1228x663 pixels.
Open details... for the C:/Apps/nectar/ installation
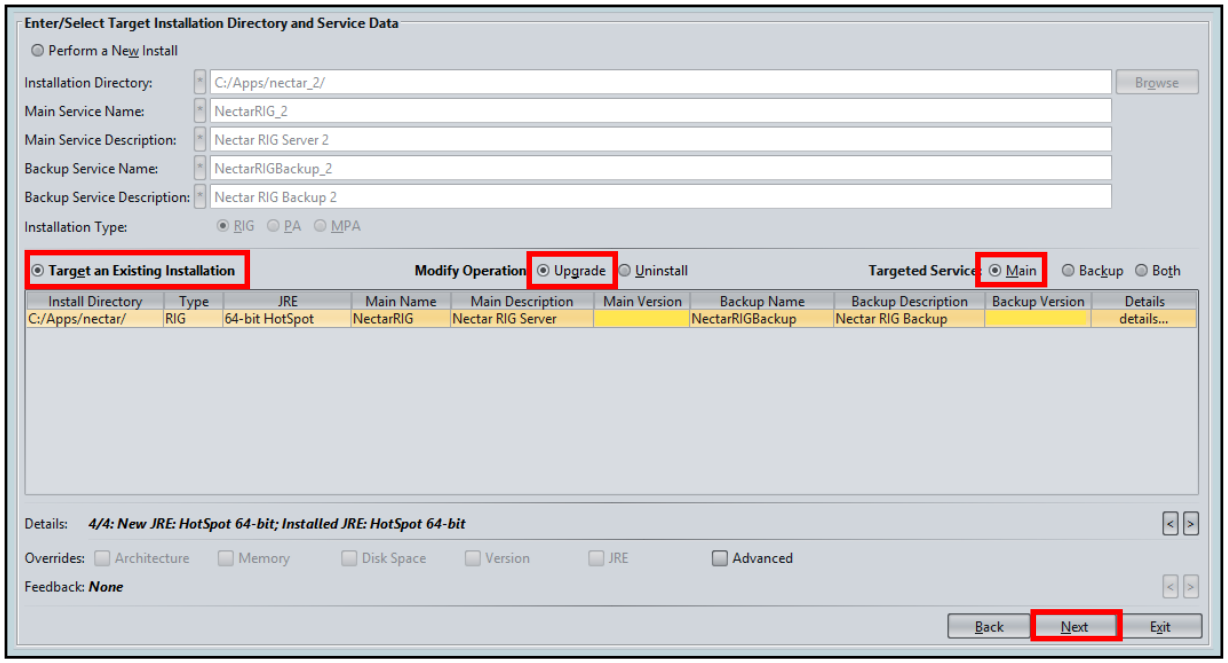(1145, 319)
